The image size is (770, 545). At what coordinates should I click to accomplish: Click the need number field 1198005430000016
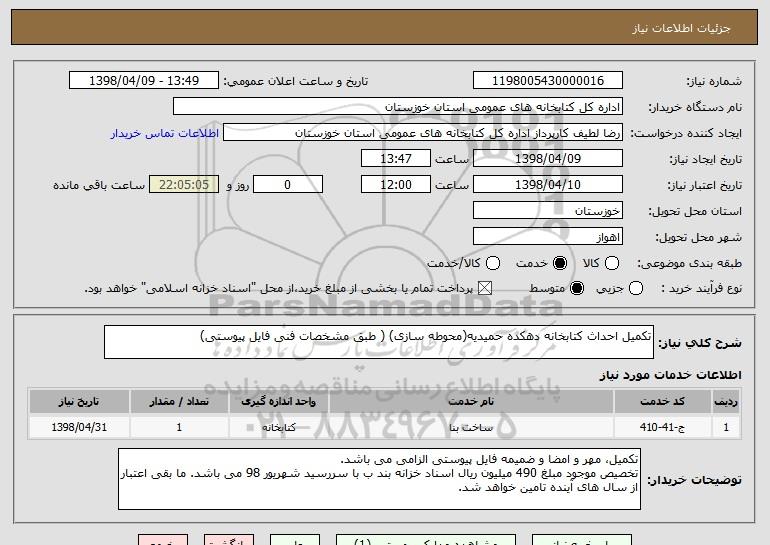click(548, 81)
